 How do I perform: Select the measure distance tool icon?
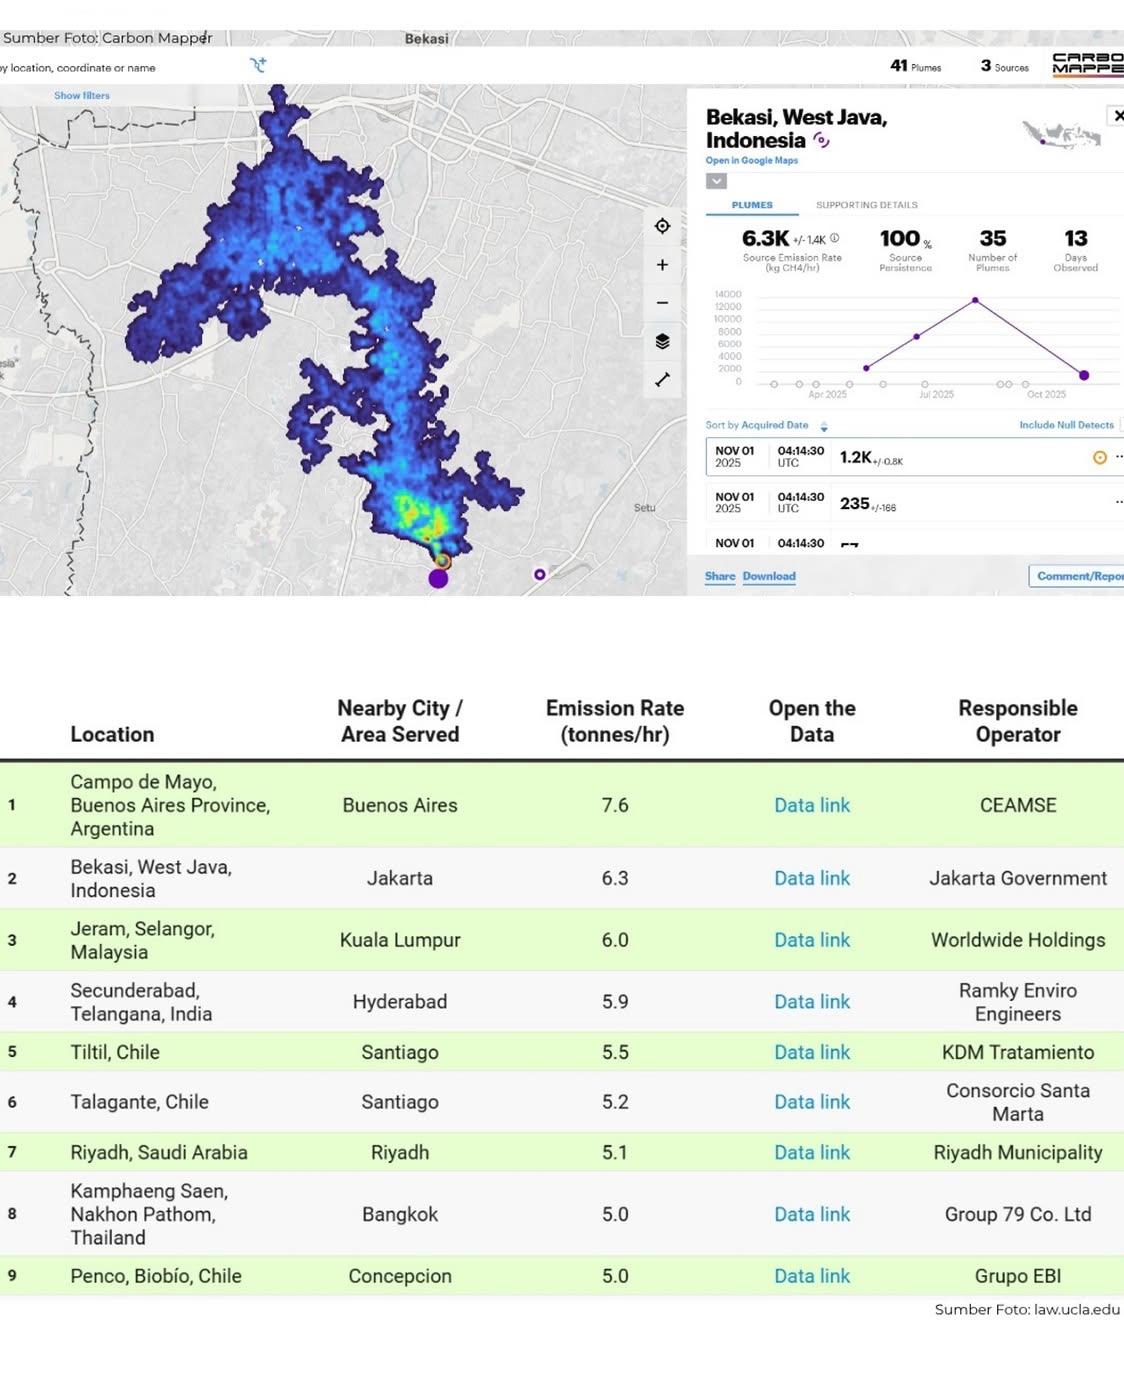point(662,380)
